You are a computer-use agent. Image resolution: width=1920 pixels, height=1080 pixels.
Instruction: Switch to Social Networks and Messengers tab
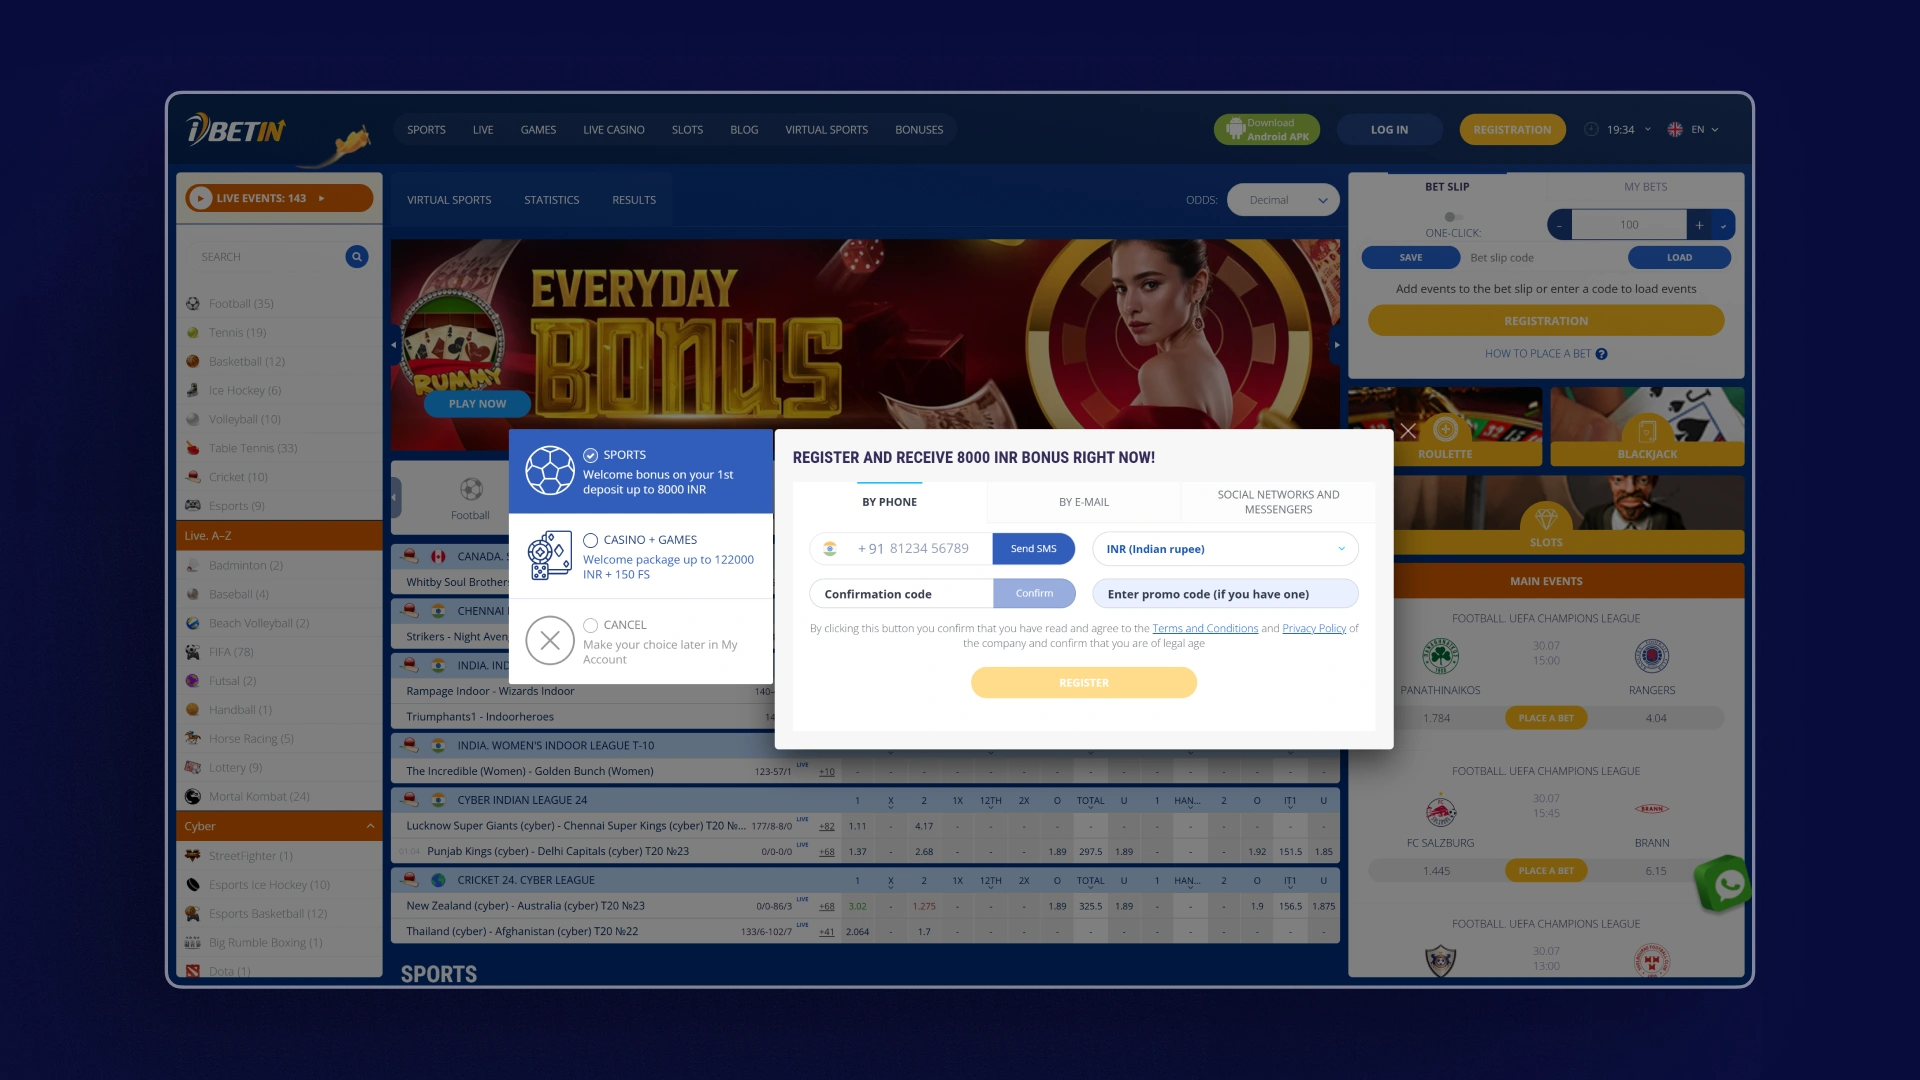[1278, 502]
